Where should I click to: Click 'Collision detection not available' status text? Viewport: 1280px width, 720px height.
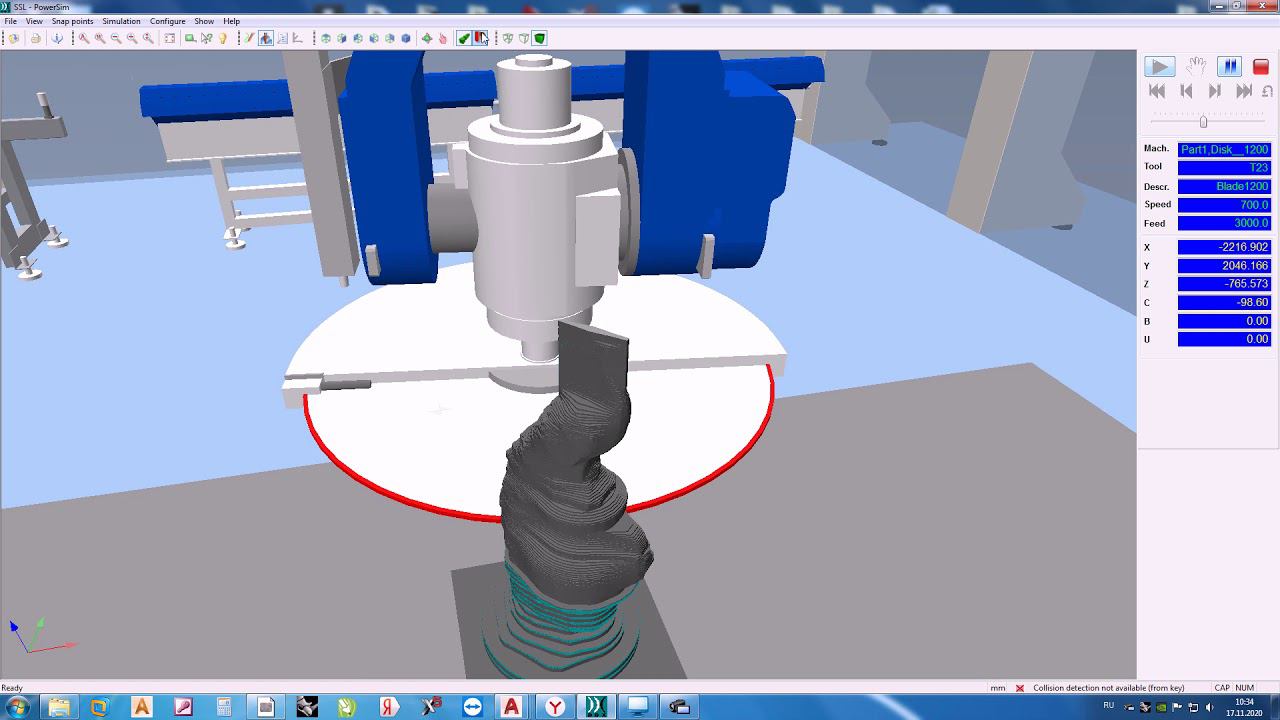(x=1108, y=688)
